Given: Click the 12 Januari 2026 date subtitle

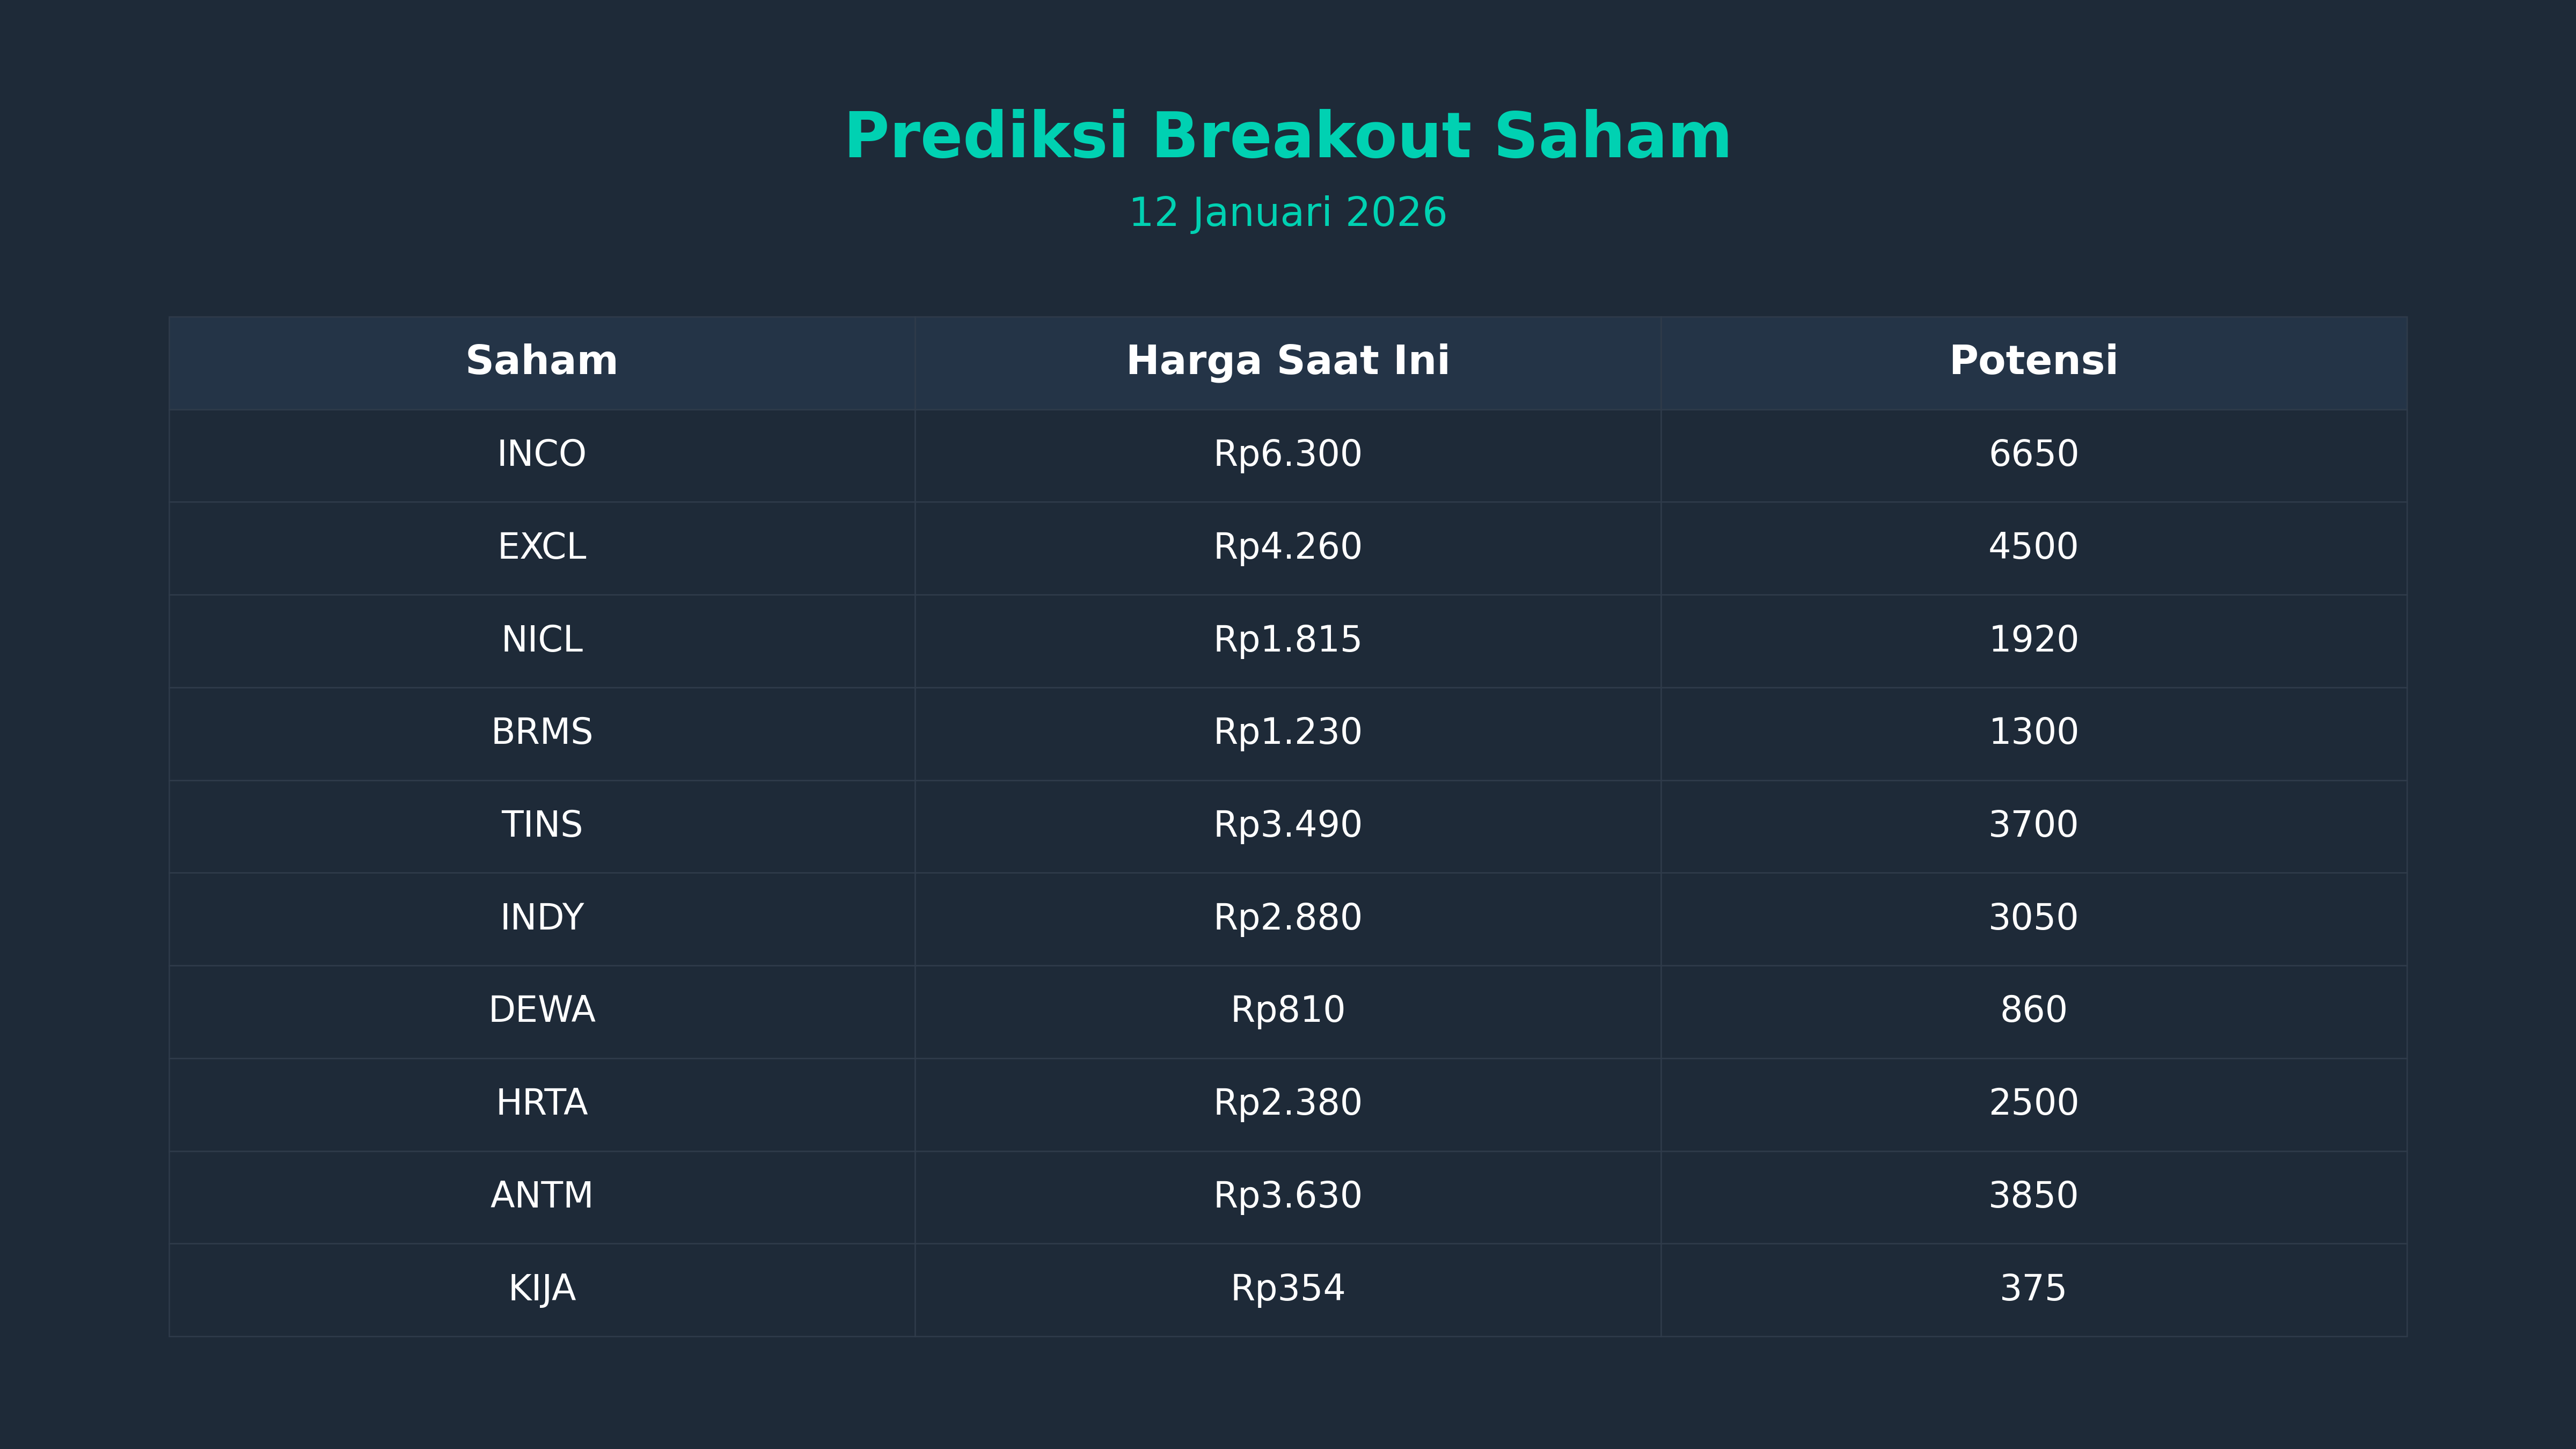Looking at the screenshot, I should click(x=1287, y=213).
